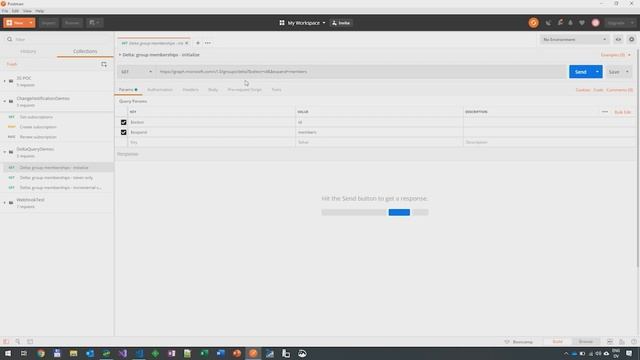Click the Comments (0) link
Screen dimensions: 640x360
[x=619, y=90]
